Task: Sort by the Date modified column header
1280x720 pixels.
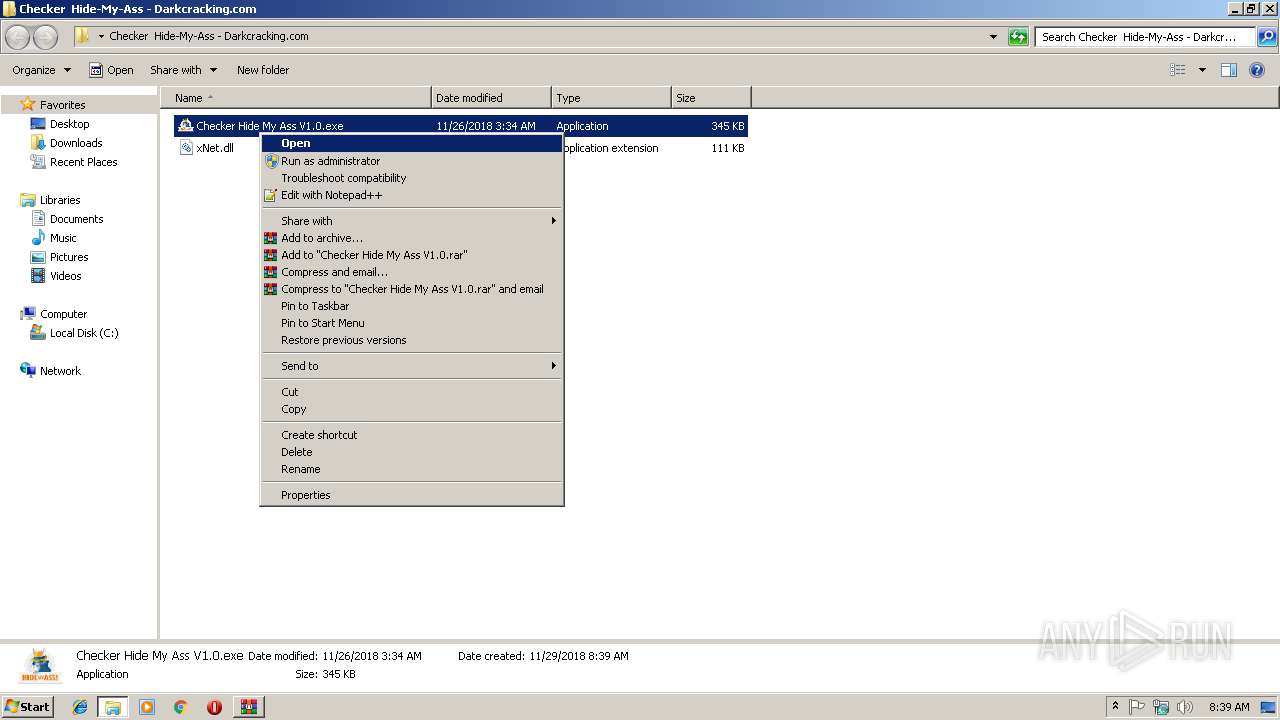Action: point(491,98)
